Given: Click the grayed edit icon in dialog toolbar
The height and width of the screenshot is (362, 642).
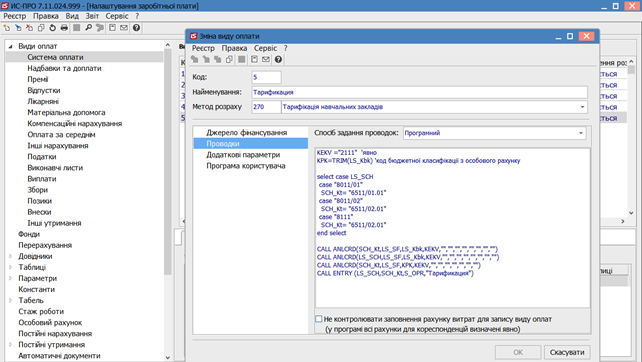Looking at the screenshot, I should (x=206, y=60).
